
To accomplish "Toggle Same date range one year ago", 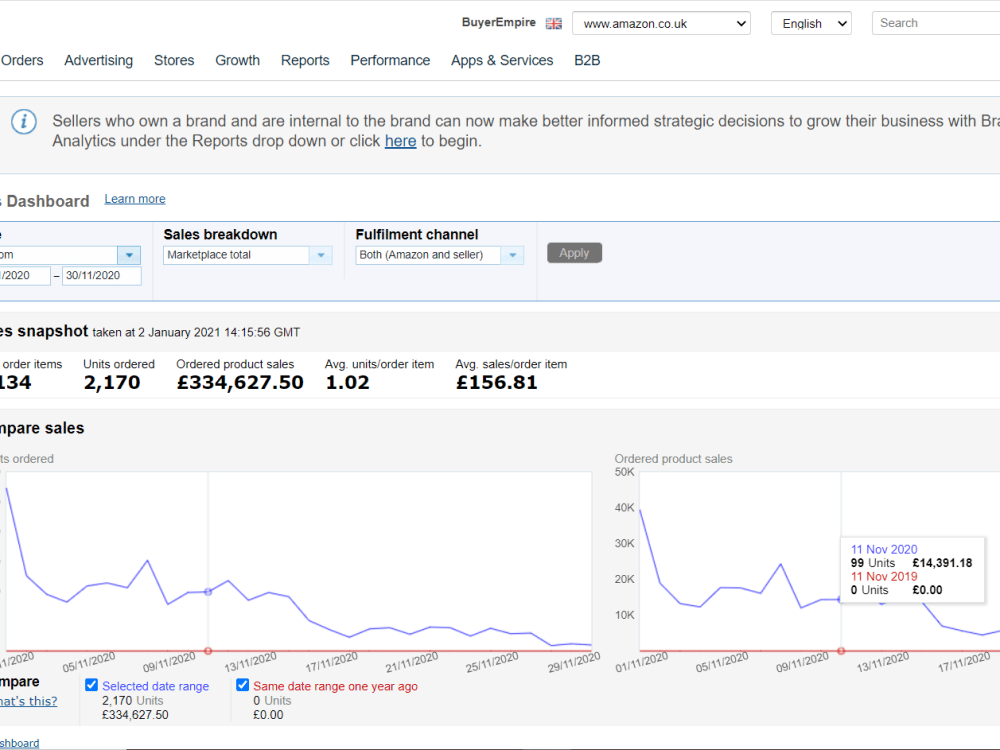I will (242, 685).
